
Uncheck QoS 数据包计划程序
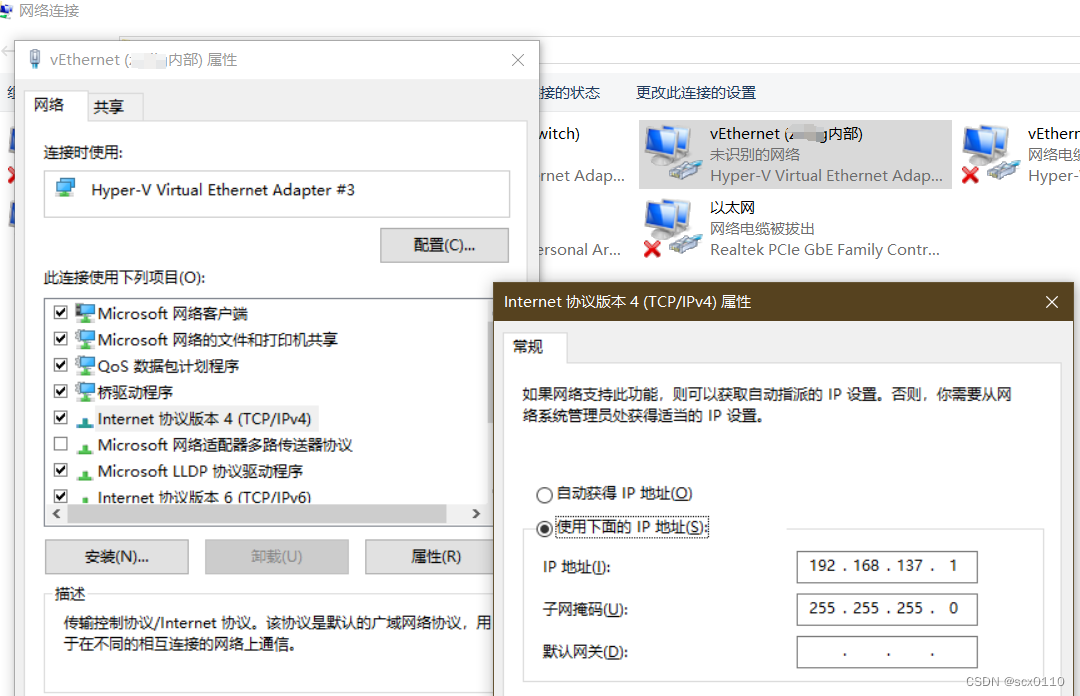(x=60, y=365)
